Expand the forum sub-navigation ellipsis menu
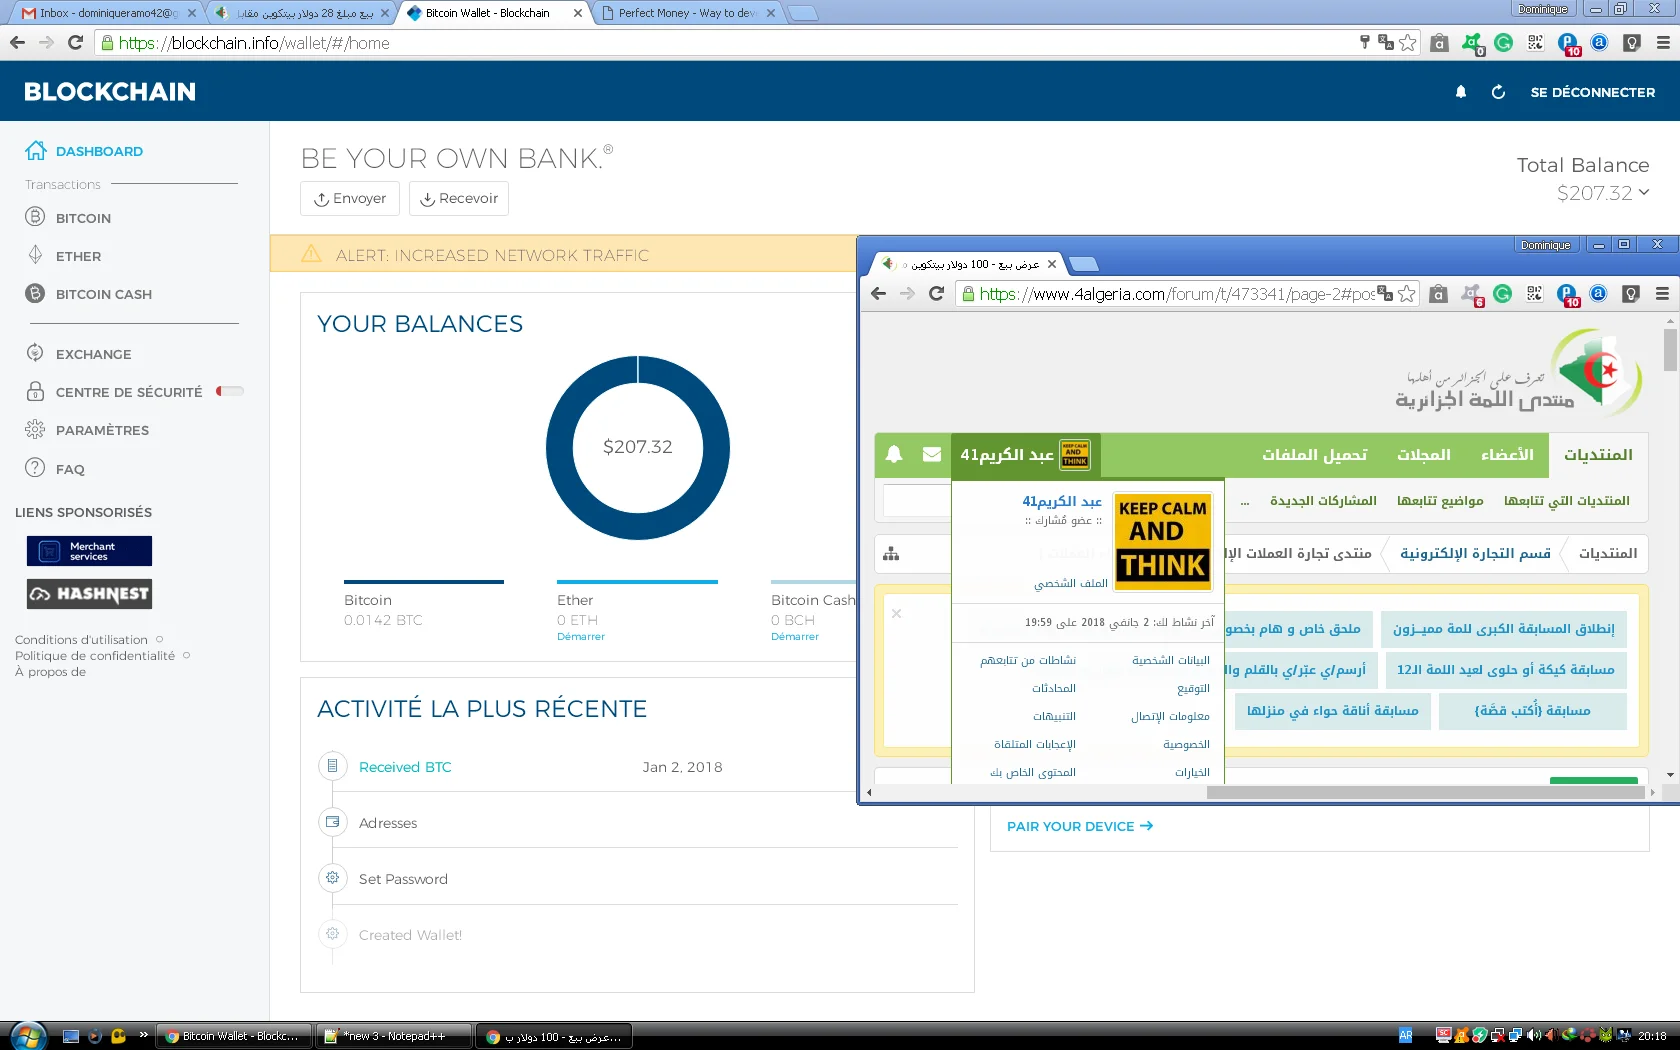Viewport: 1680px width, 1050px height. tap(1244, 501)
